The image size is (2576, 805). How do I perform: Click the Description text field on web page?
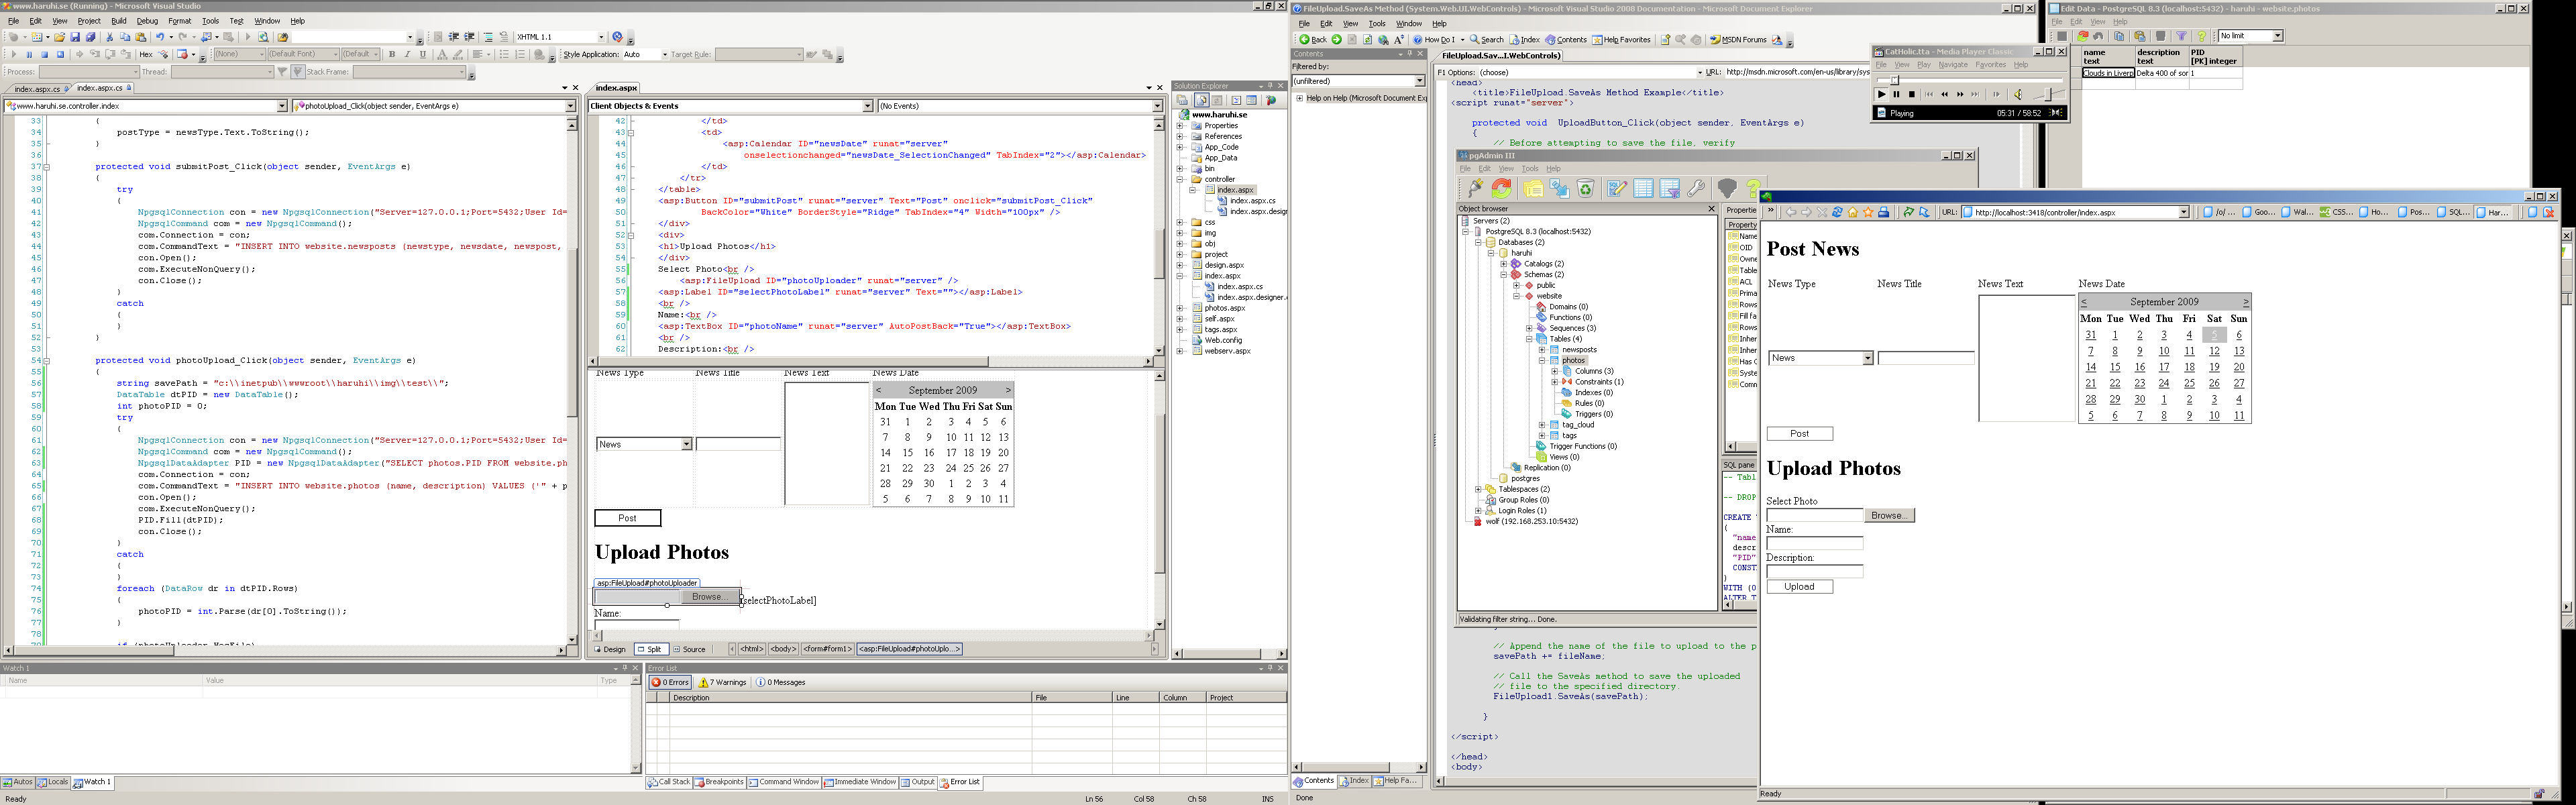pyautogui.click(x=1814, y=571)
